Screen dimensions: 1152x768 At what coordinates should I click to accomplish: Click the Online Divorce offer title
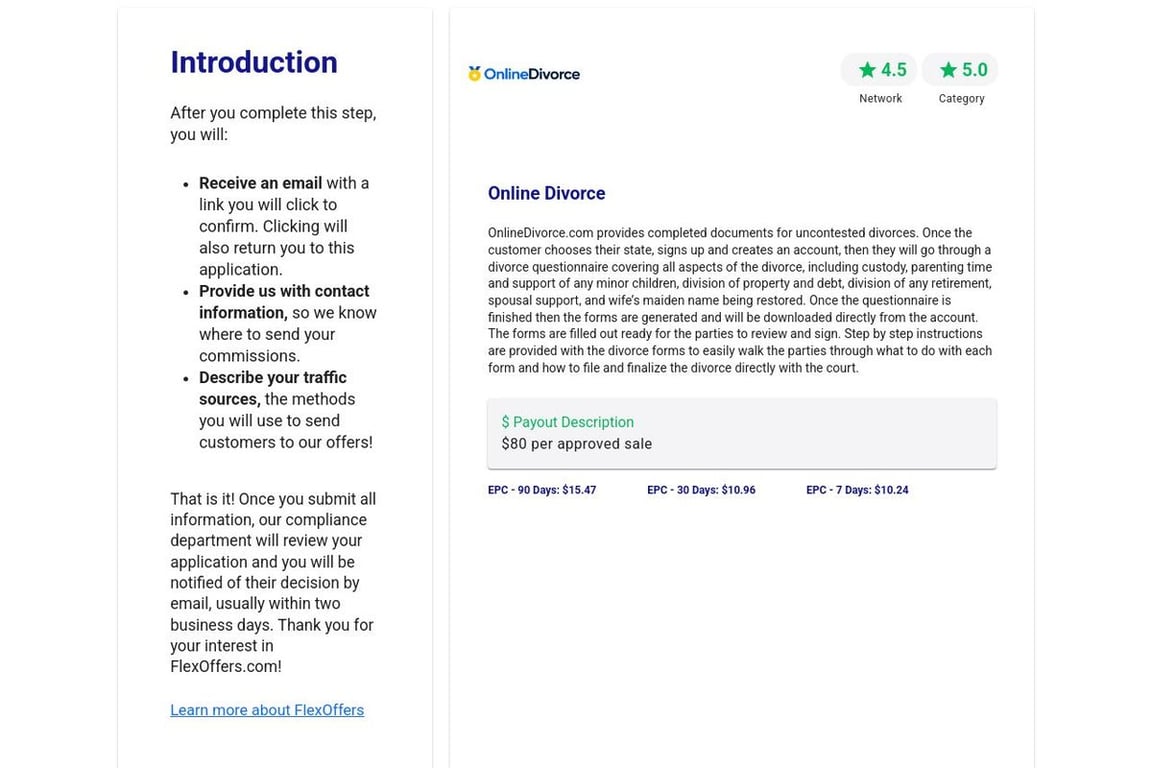547,193
